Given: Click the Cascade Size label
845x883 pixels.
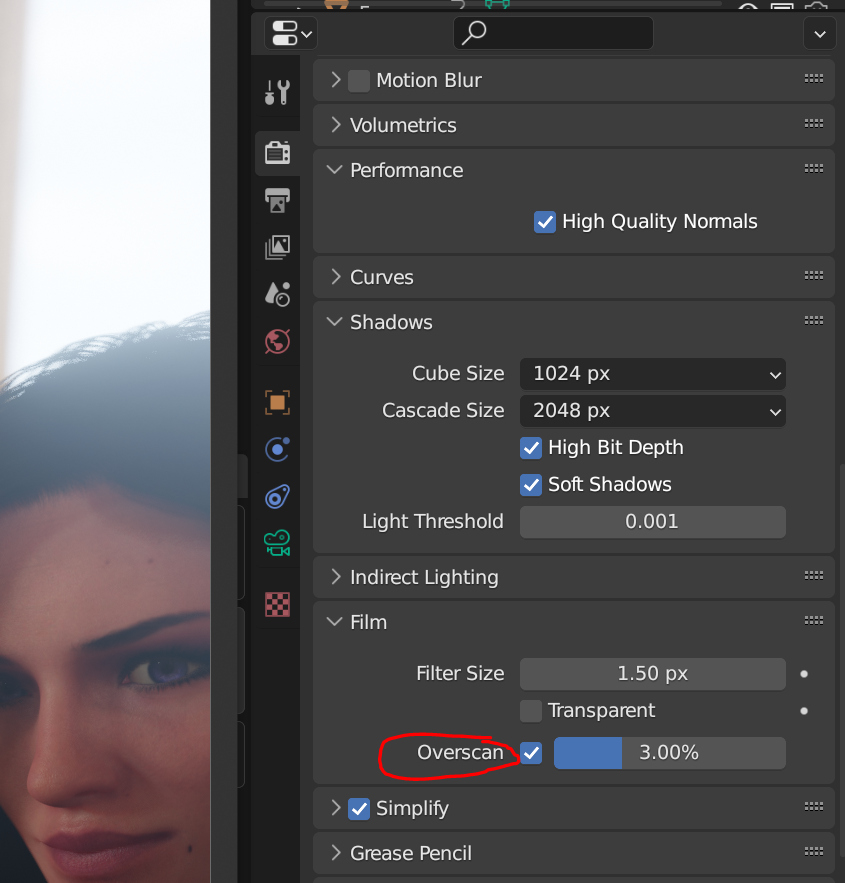Looking at the screenshot, I should pyautogui.click(x=443, y=411).
